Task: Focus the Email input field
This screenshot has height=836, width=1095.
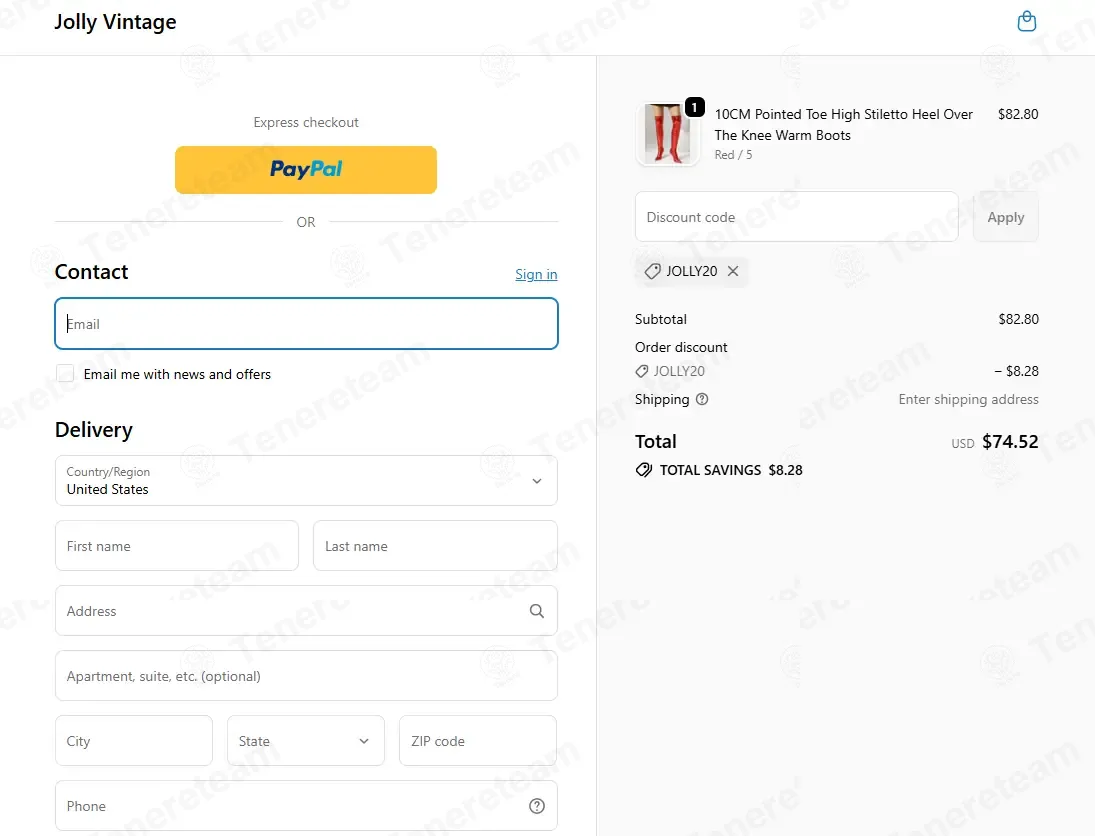Action: click(x=306, y=324)
